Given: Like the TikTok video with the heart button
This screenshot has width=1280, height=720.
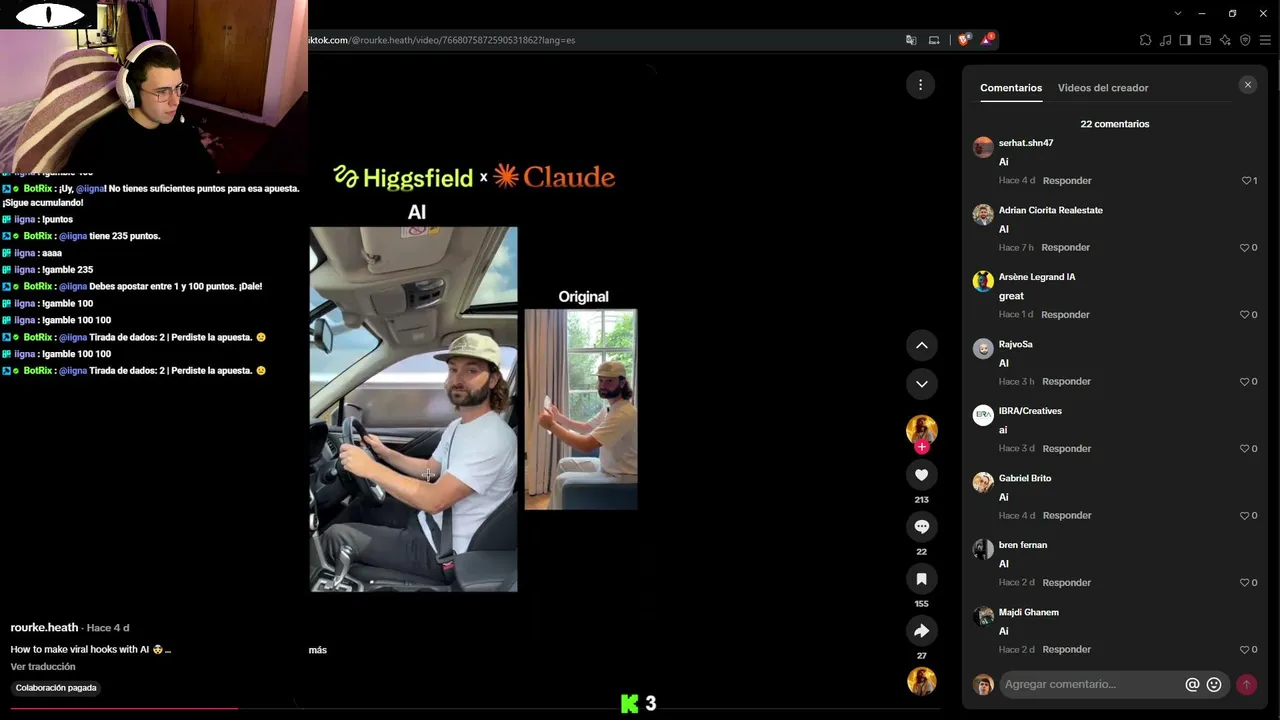Looking at the screenshot, I should (x=921, y=475).
